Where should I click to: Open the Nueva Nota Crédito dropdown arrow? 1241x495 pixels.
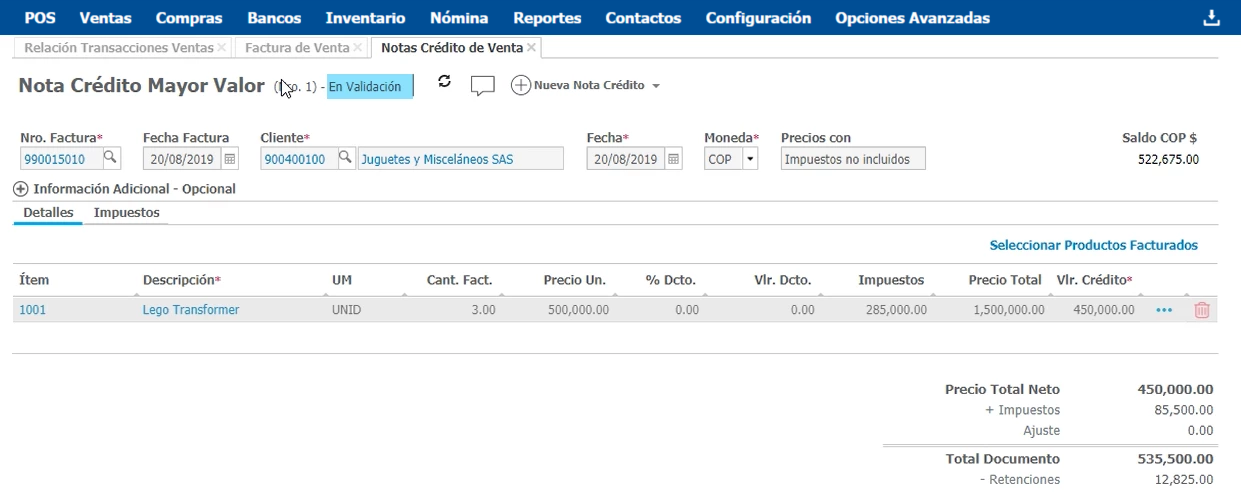click(656, 87)
